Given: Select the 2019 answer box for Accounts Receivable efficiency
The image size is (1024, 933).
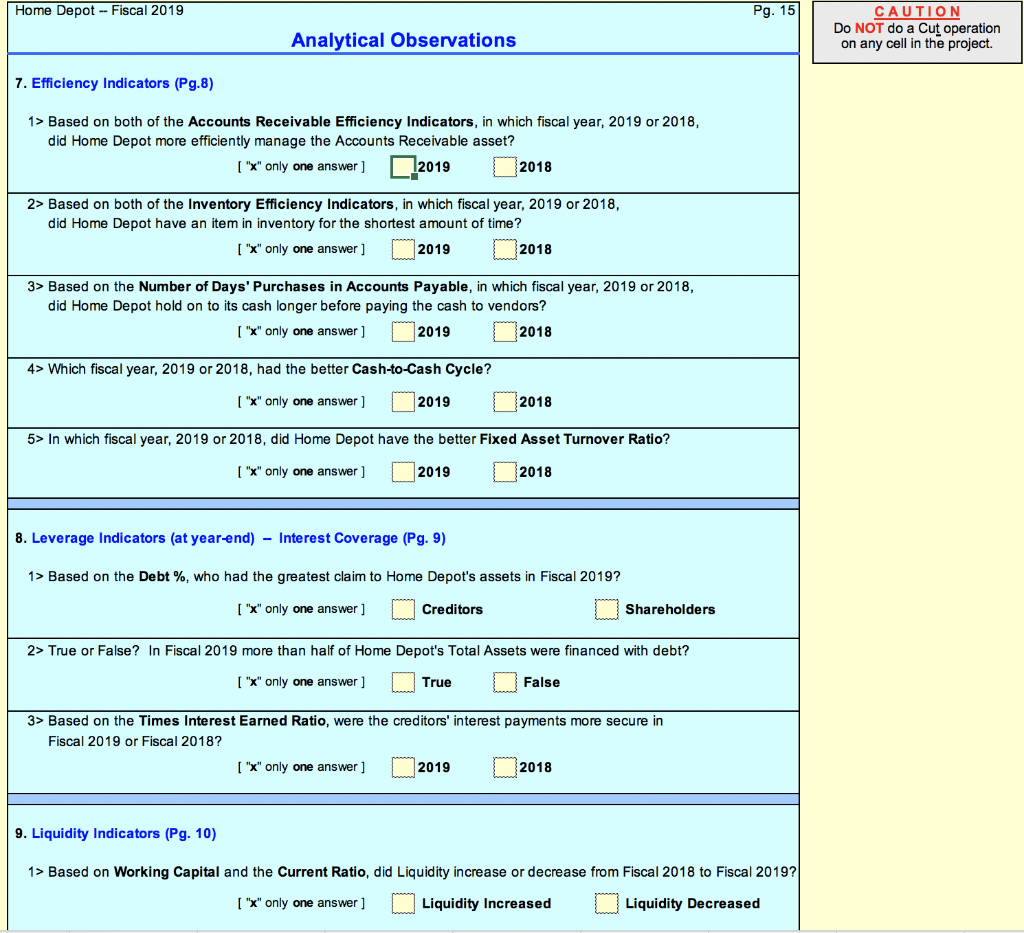Looking at the screenshot, I should [x=403, y=167].
